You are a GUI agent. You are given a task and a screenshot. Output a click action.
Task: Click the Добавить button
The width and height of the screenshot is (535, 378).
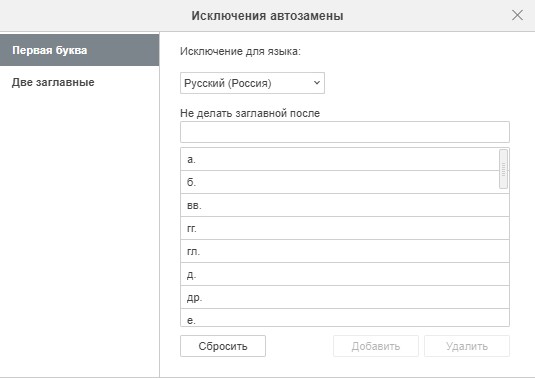(x=376, y=346)
